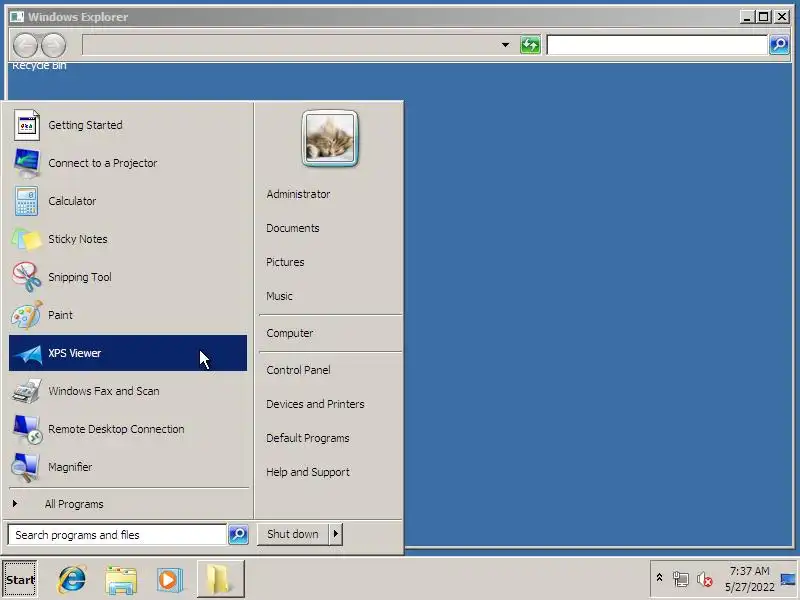Open Control Panel
This screenshot has height=600, width=800.
point(298,370)
